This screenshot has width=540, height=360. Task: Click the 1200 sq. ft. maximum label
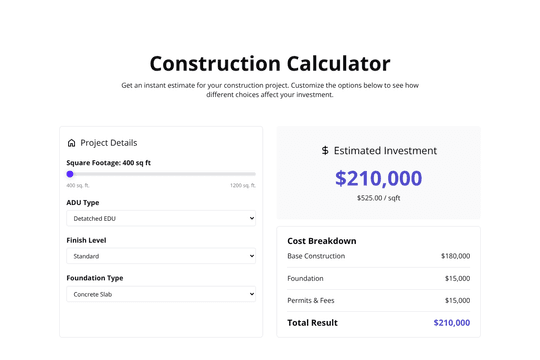click(x=243, y=186)
